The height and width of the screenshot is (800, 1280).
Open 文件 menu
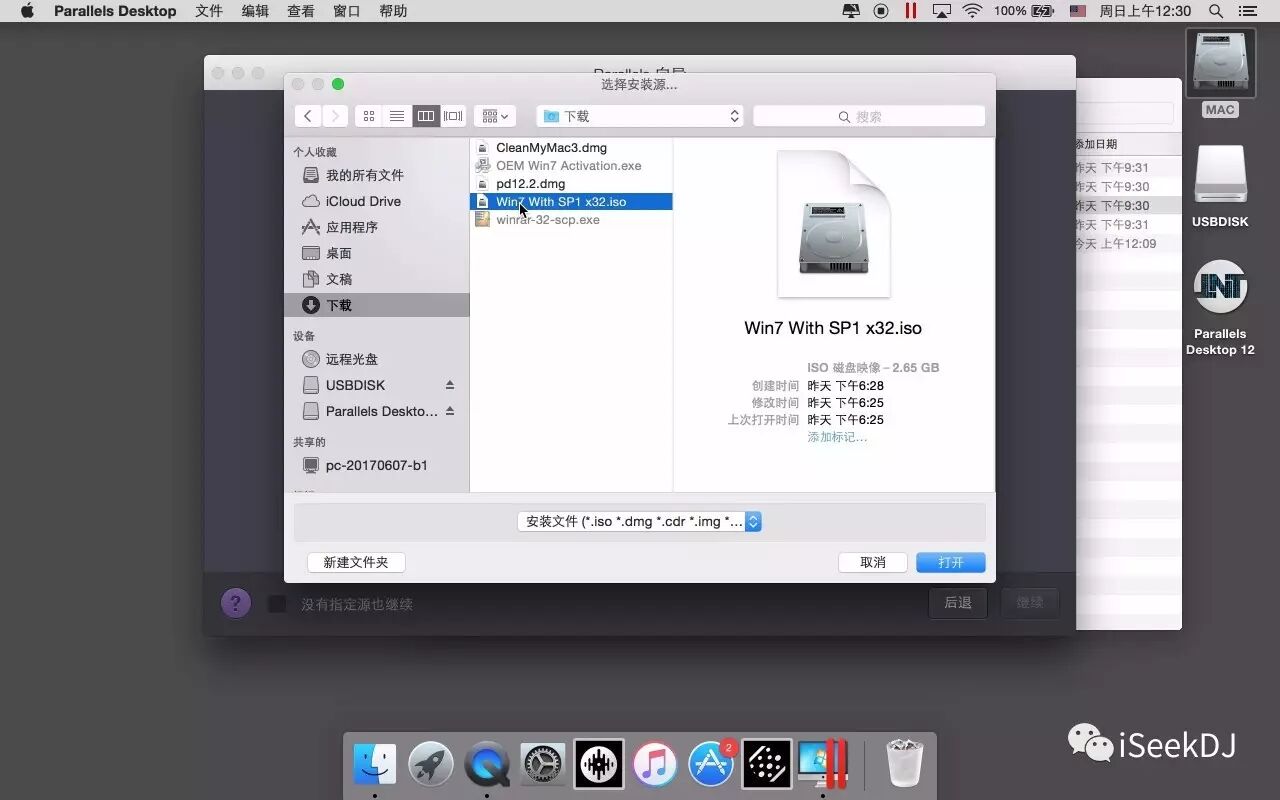point(209,11)
